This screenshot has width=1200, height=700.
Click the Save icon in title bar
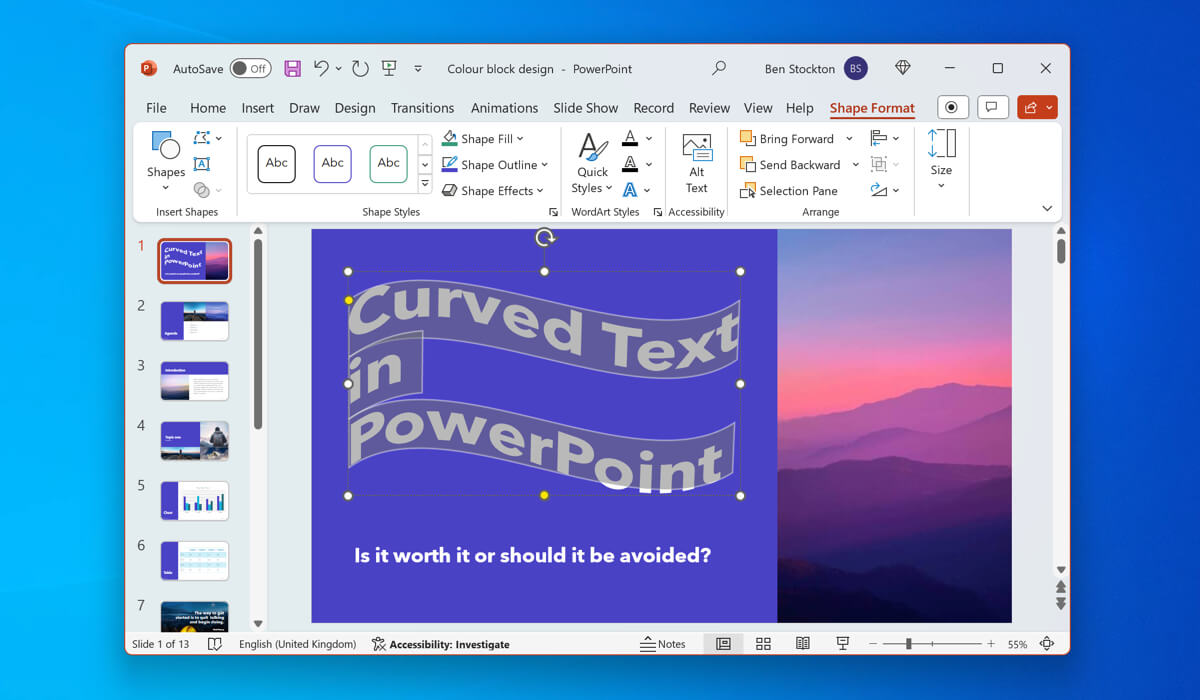pyautogui.click(x=292, y=69)
